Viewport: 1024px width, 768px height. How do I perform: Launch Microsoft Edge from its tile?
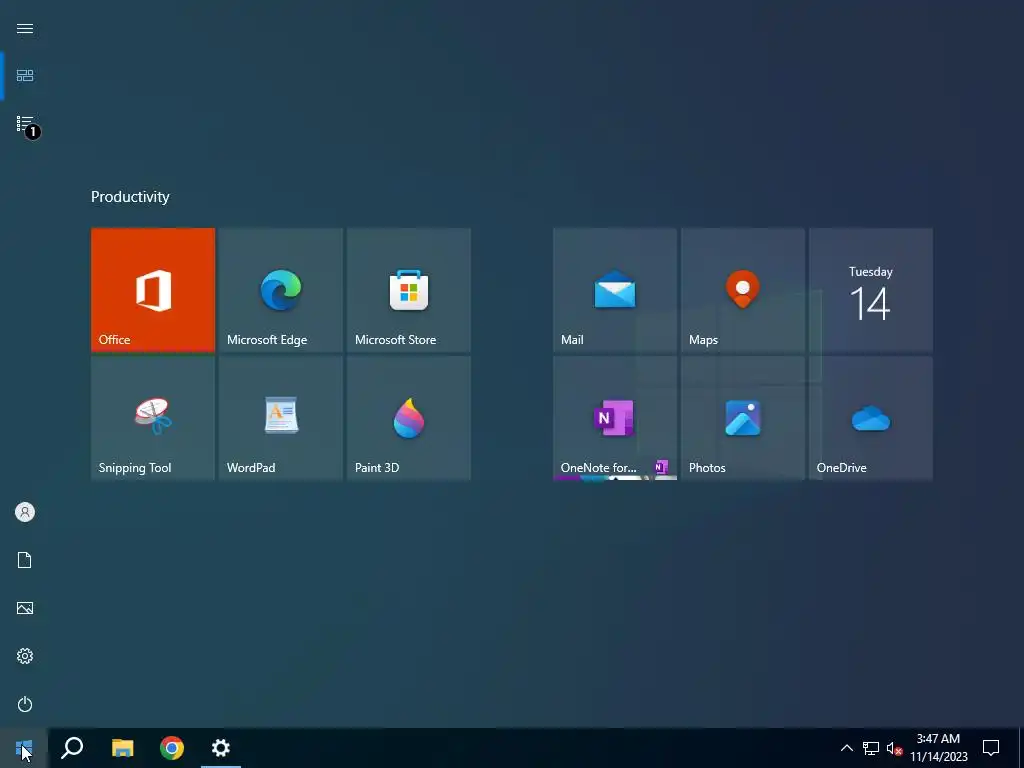(281, 290)
